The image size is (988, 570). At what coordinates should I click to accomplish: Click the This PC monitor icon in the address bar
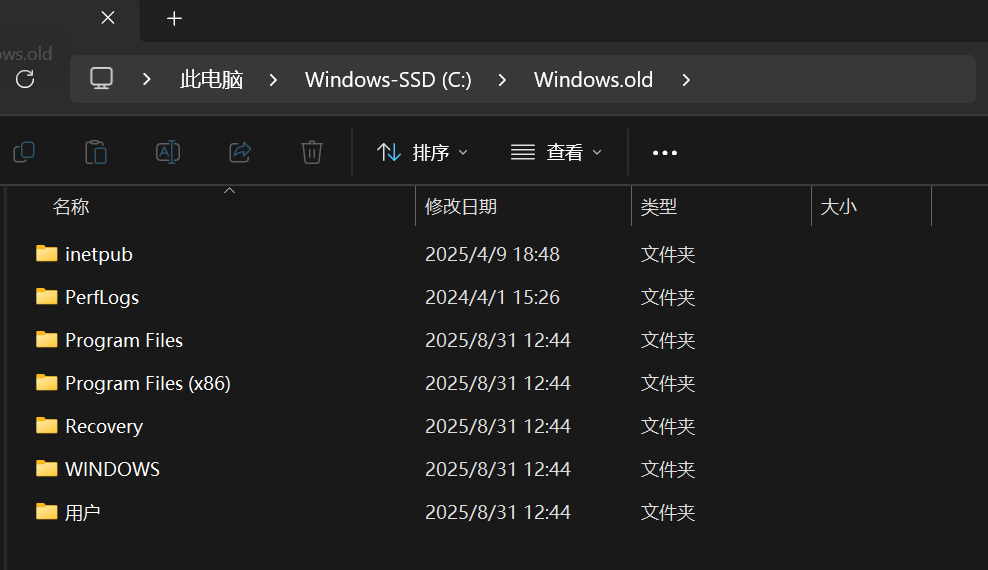[101, 79]
